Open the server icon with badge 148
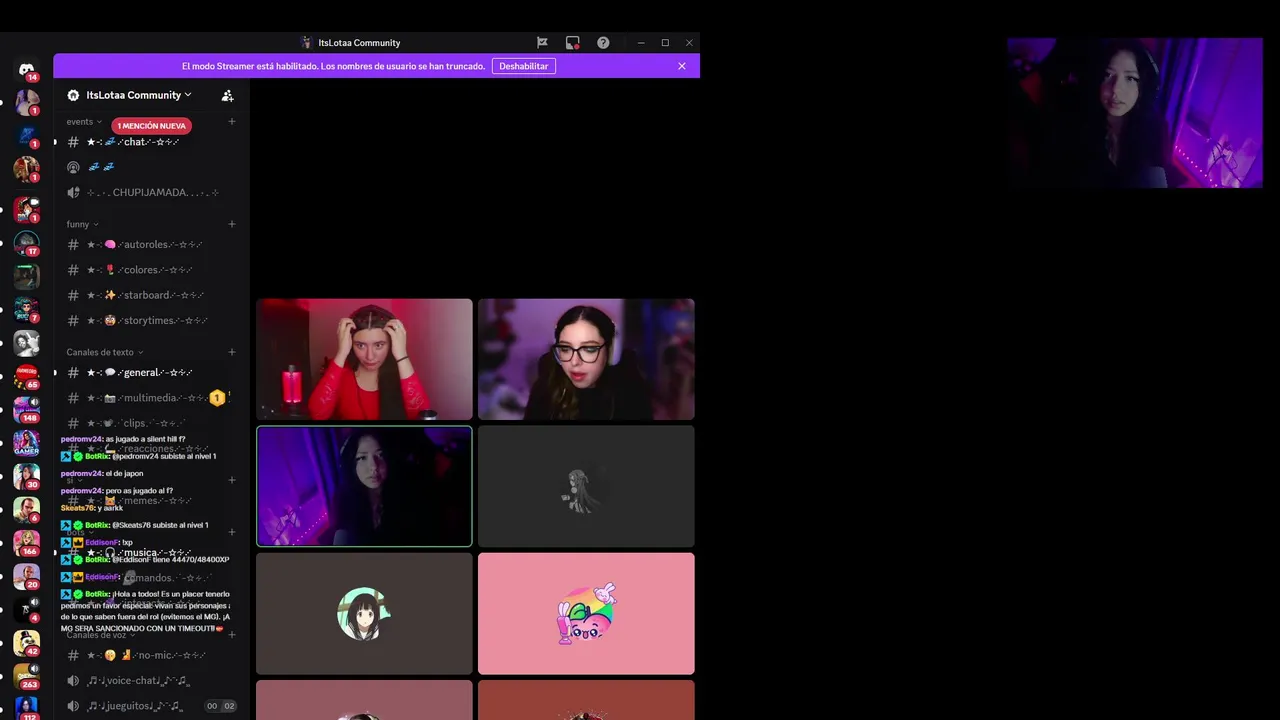The height and width of the screenshot is (720, 1280). coord(27,410)
